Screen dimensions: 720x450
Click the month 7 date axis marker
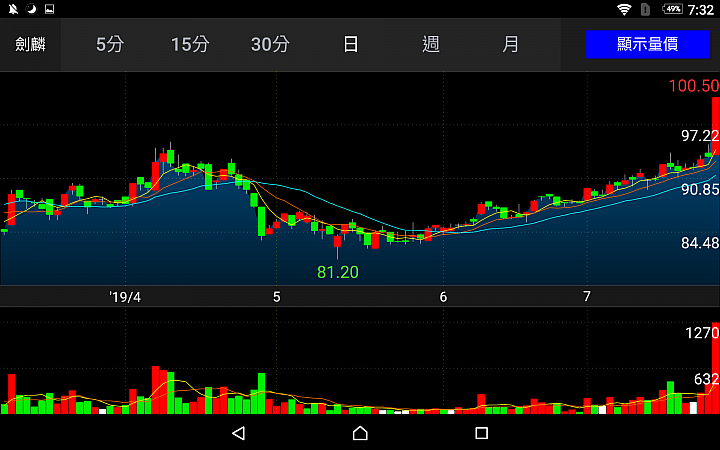click(586, 297)
